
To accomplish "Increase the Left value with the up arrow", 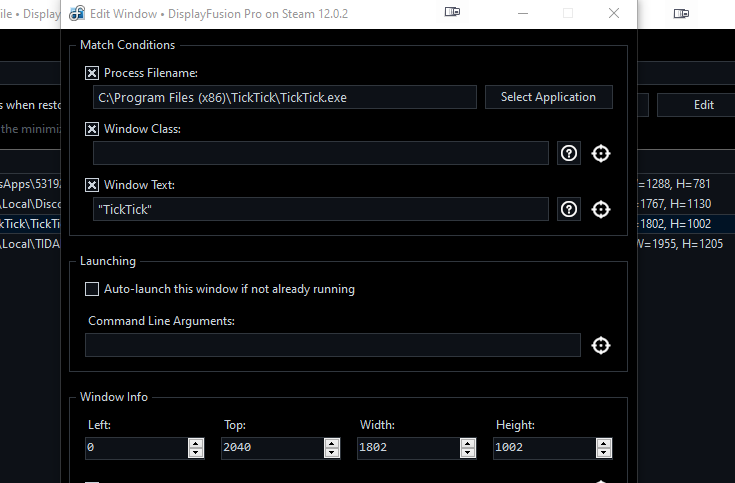I will click(196, 443).
